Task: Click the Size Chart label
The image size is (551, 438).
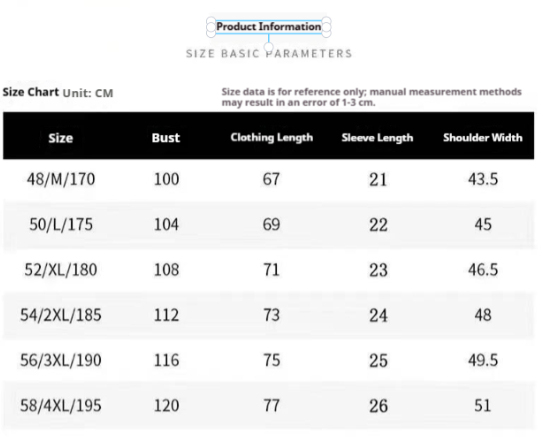Action: click(31, 92)
